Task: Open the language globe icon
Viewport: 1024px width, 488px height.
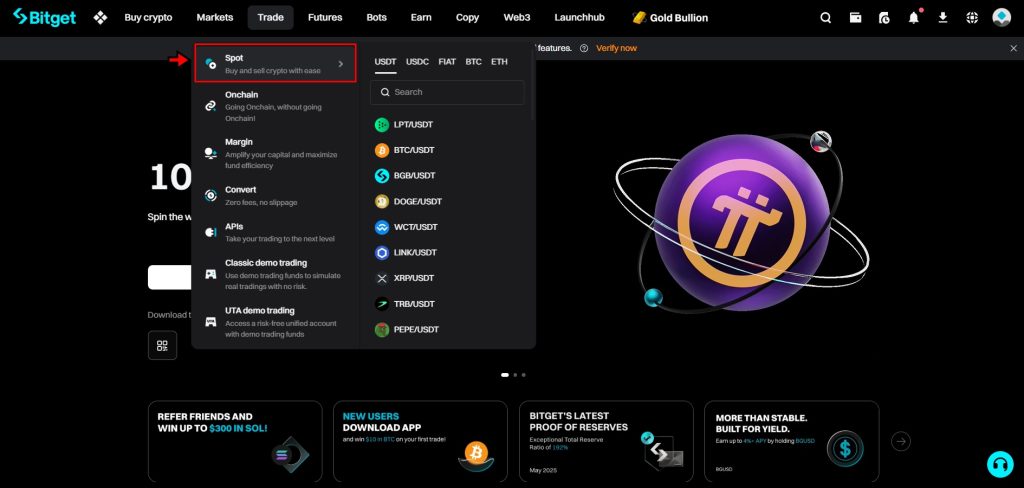Action: (972, 18)
